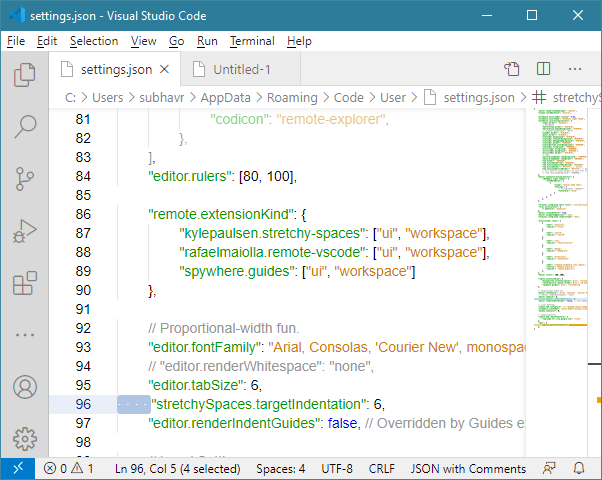The width and height of the screenshot is (602, 480).
Task: Open remote window indicator in status bar
Action: (18, 468)
